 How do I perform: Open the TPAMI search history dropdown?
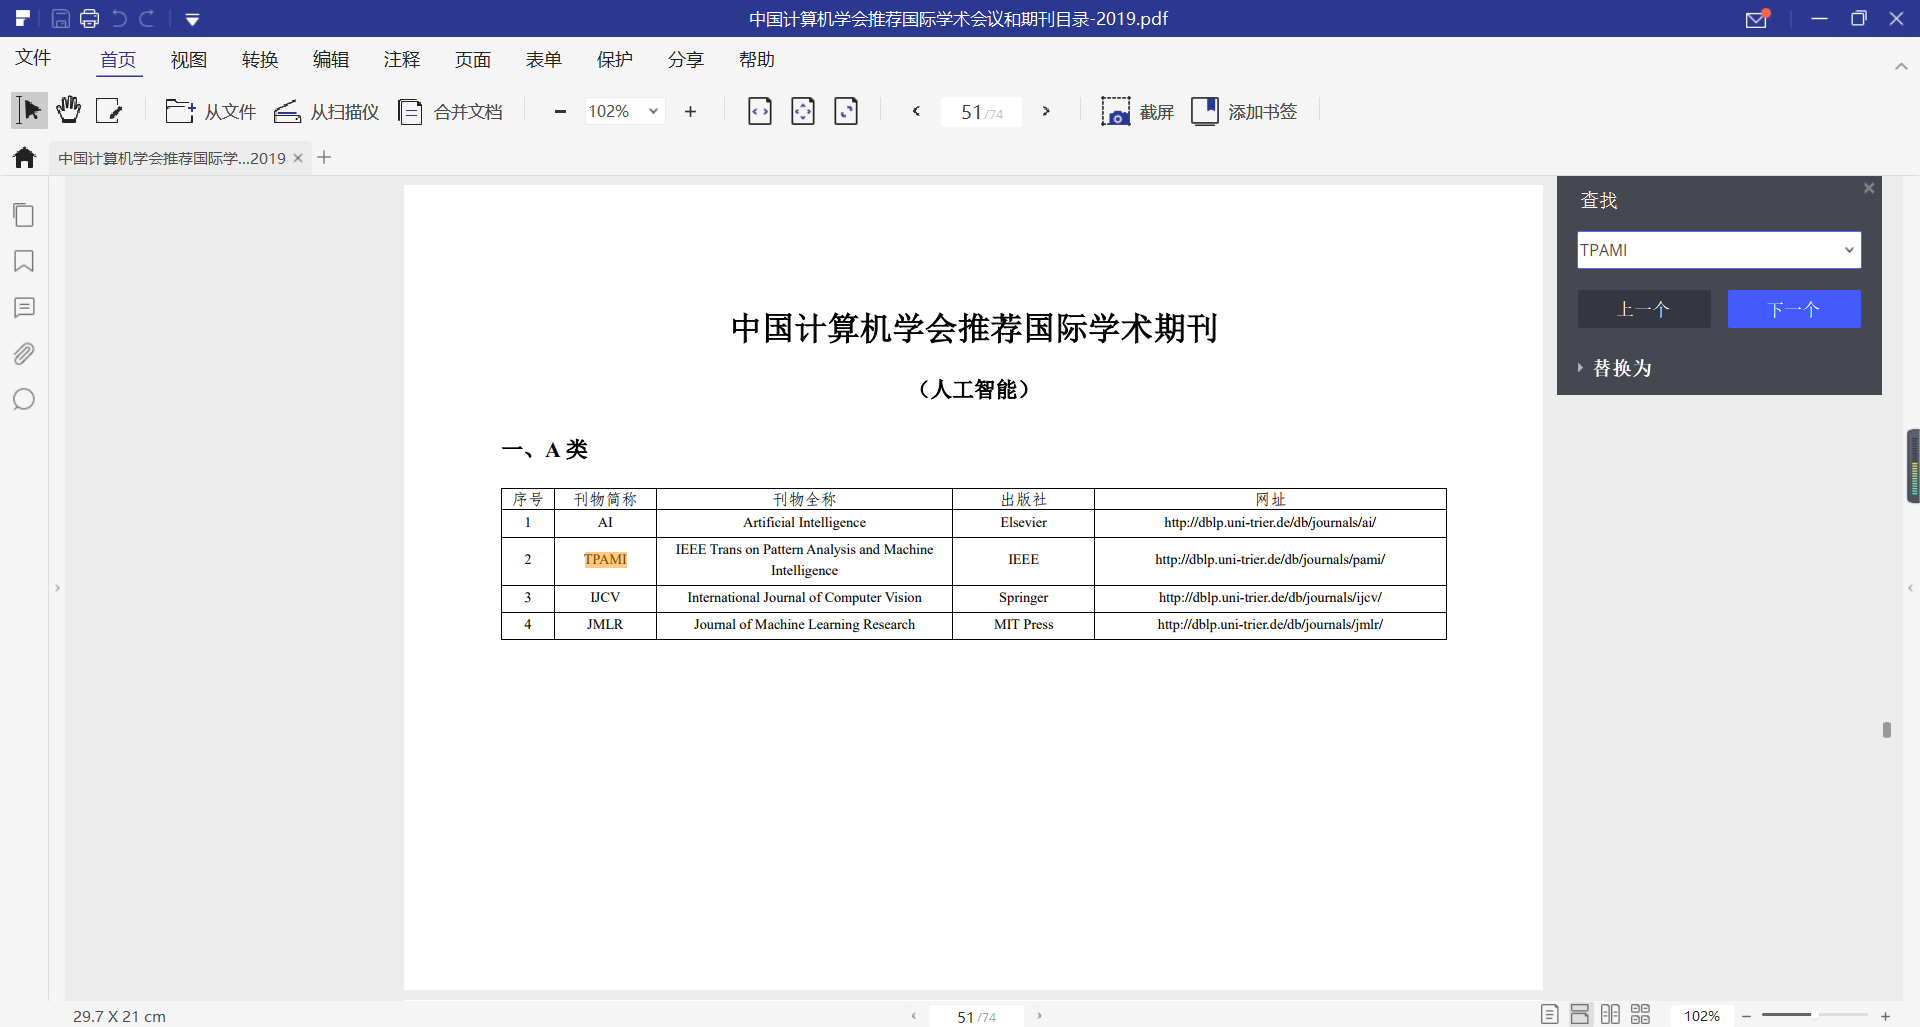pyautogui.click(x=1849, y=250)
